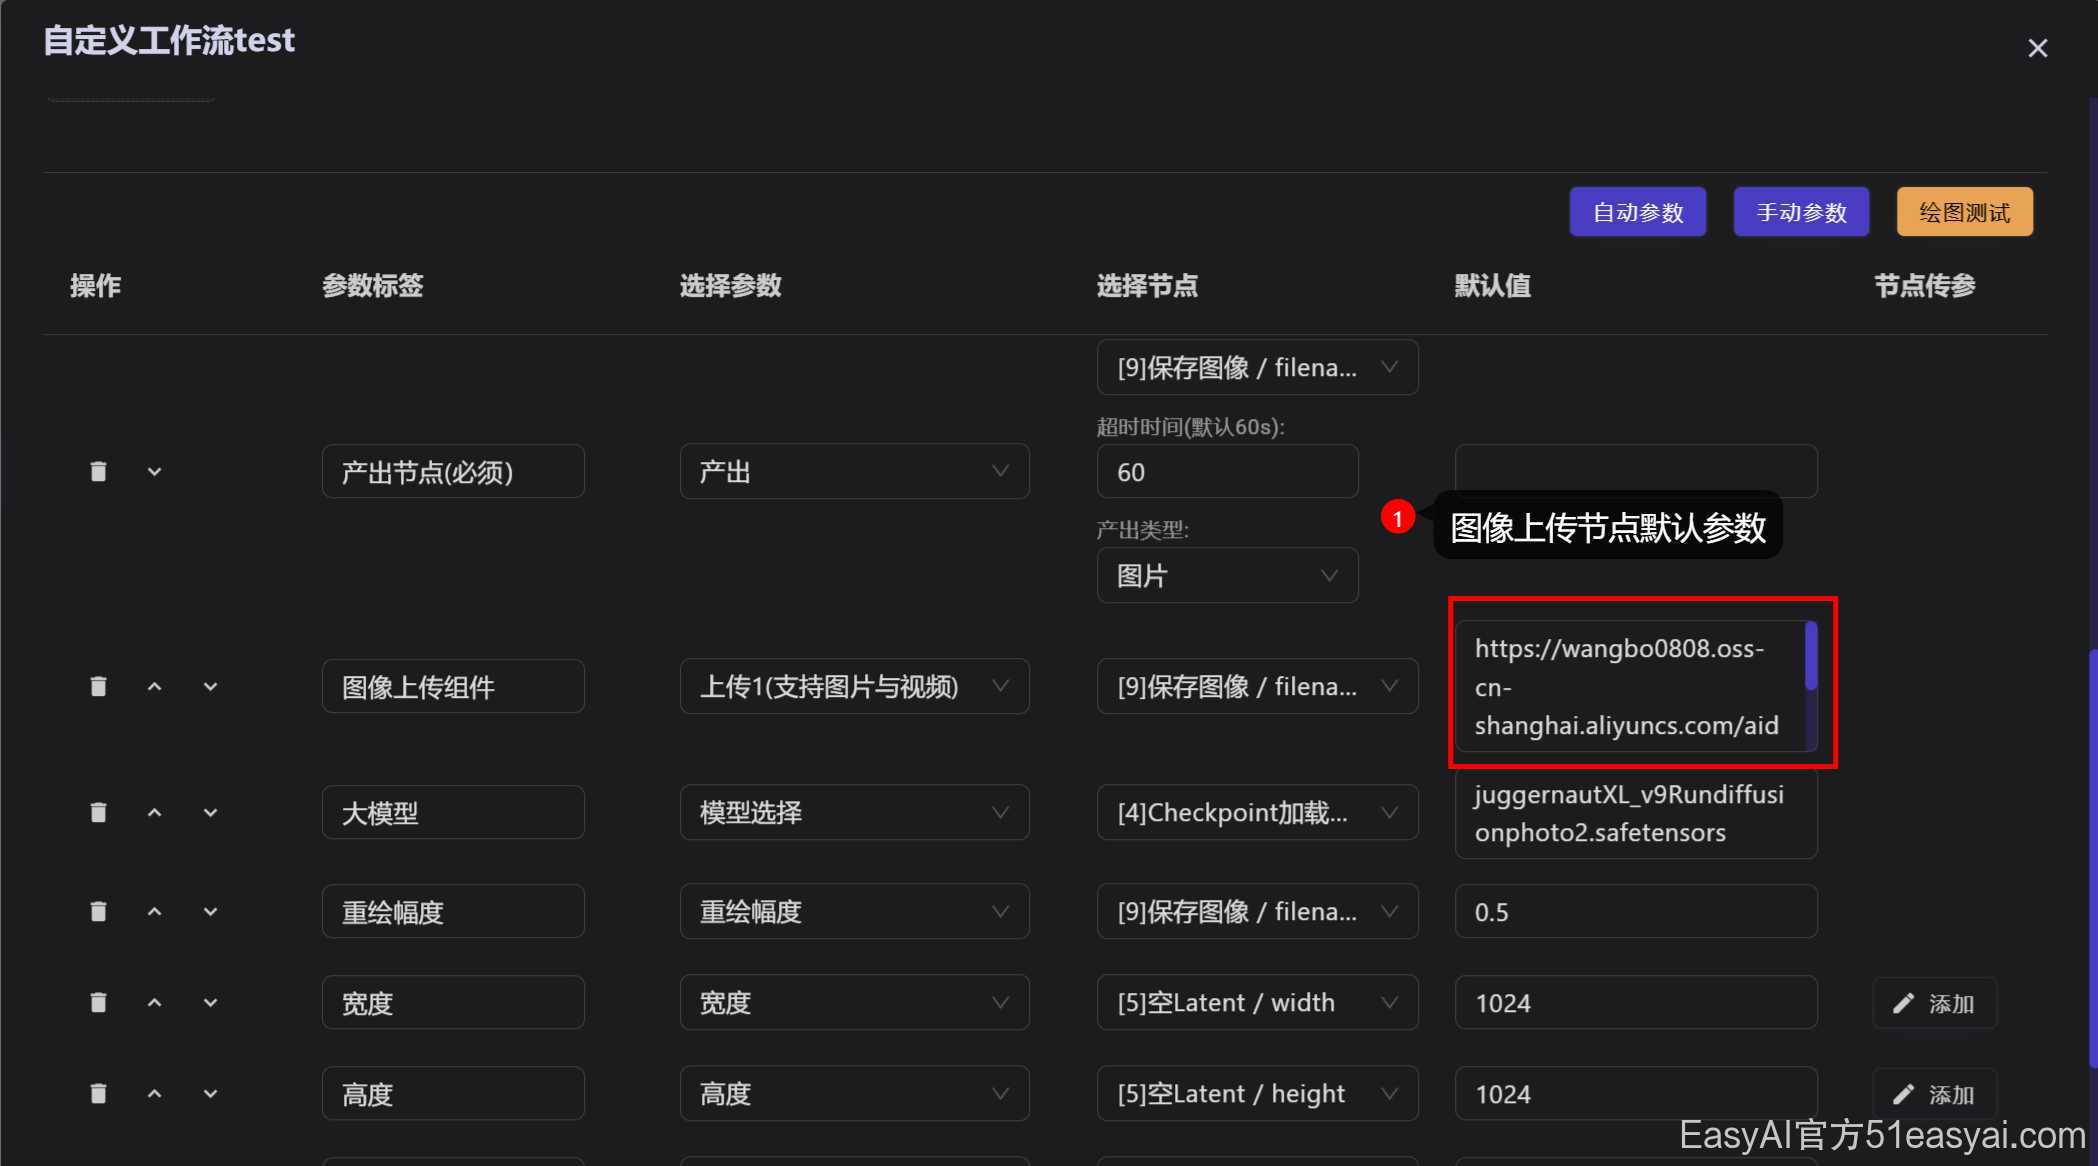The height and width of the screenshot is (1166, 2098).
Task: Move 宽度 row up
Action: [154, 1002]
